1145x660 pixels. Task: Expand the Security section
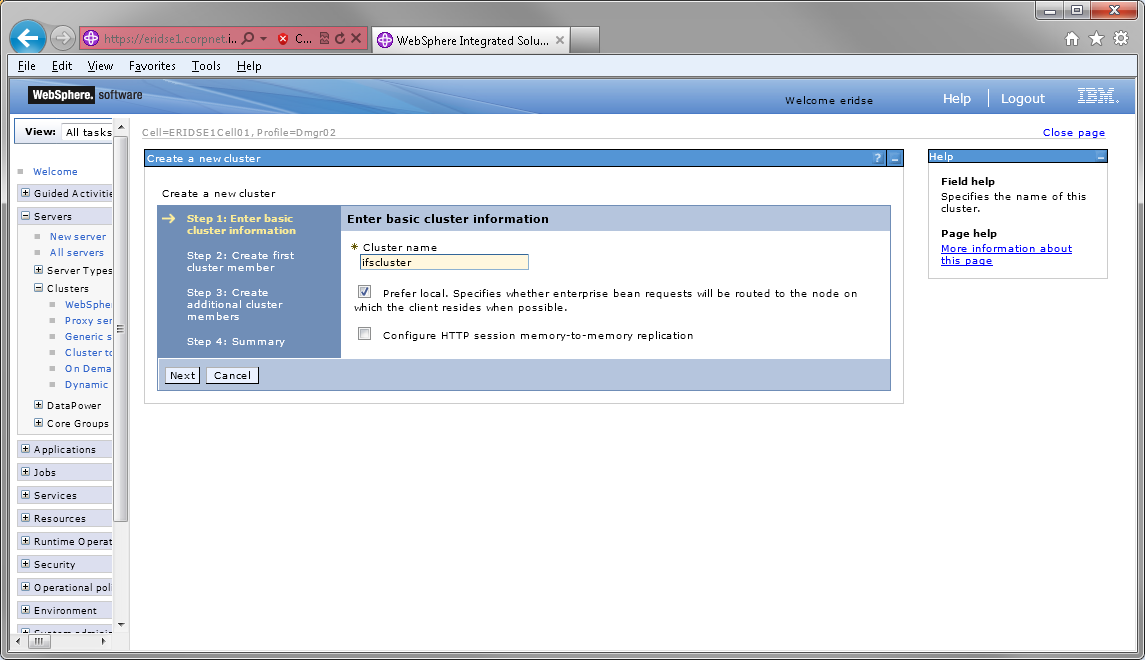[26, 564]
